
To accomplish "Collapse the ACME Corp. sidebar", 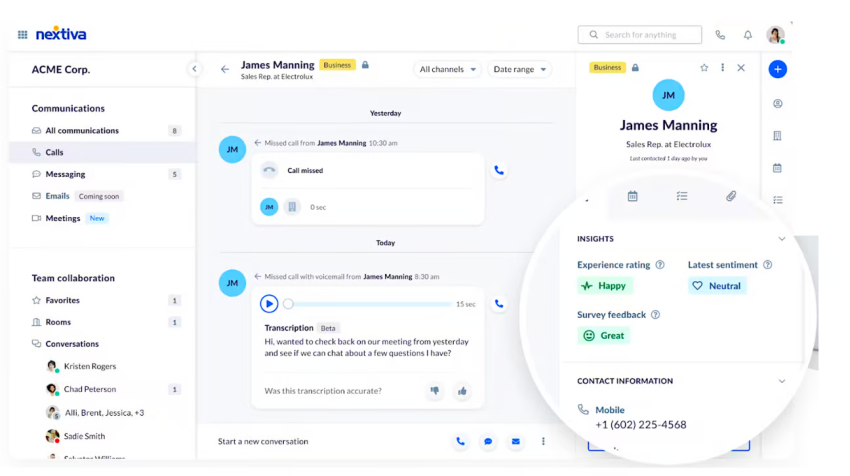I will (194, 69).
